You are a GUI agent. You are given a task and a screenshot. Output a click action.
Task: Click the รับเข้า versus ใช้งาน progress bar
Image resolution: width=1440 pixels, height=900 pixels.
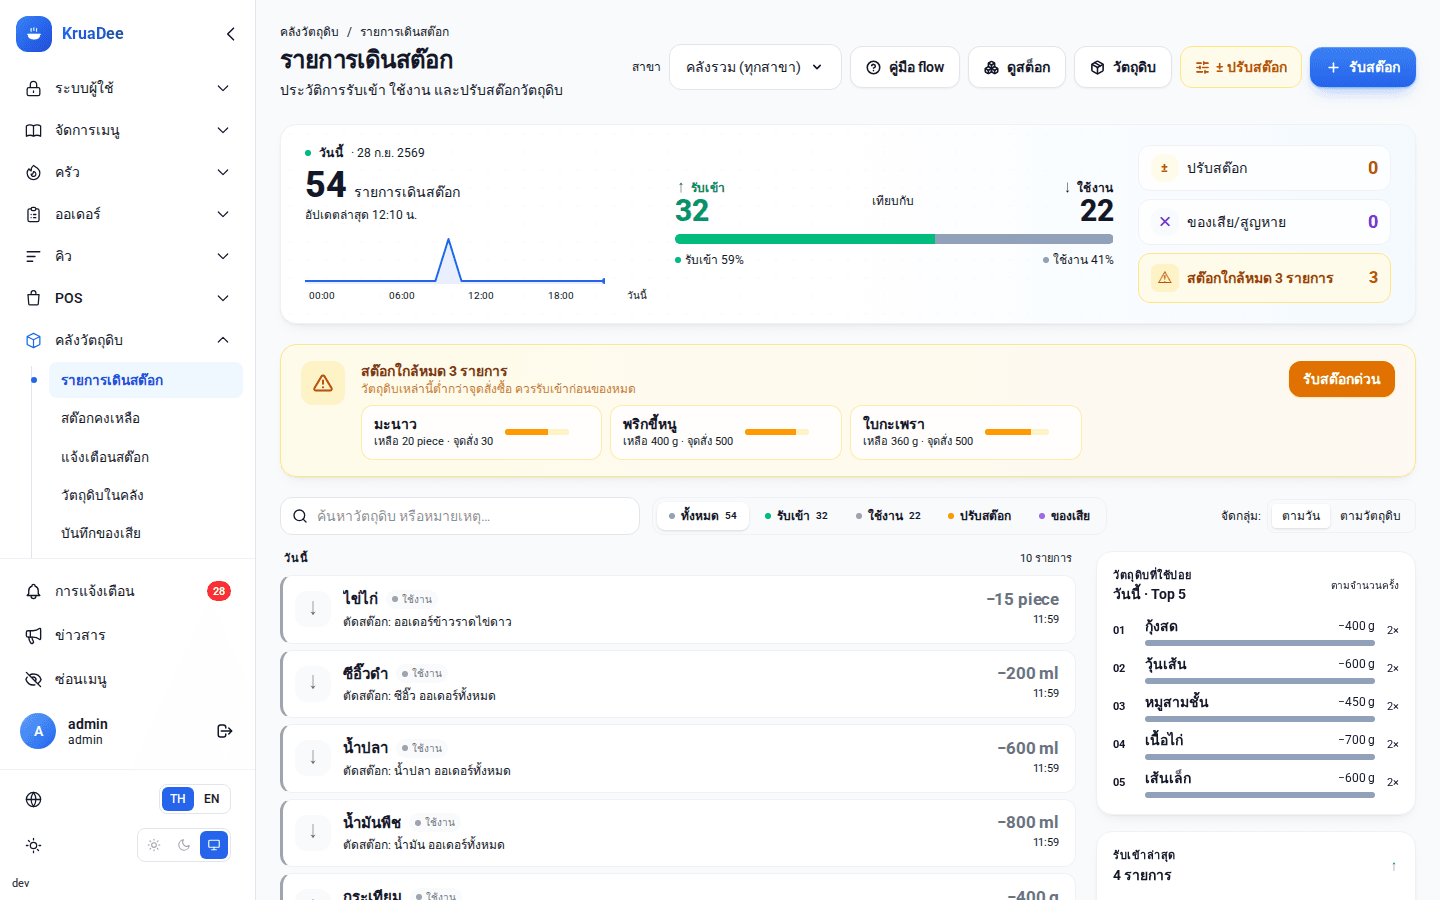click(894, 239)
